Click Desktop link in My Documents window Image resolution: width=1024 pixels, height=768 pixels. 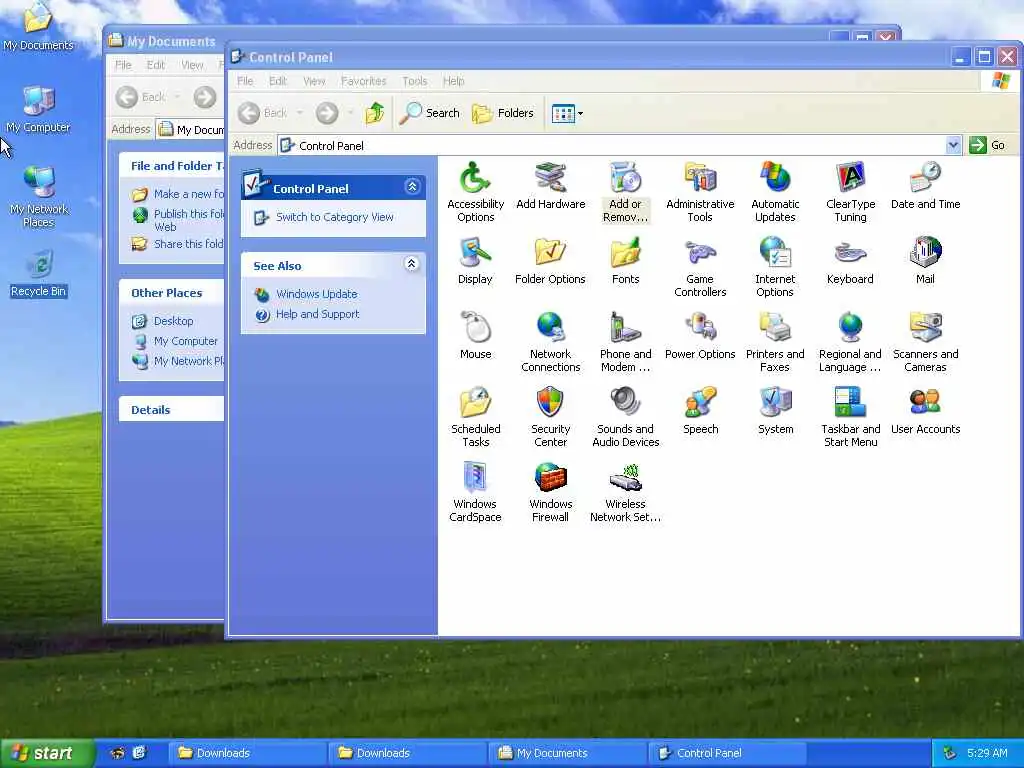[173, 321]
